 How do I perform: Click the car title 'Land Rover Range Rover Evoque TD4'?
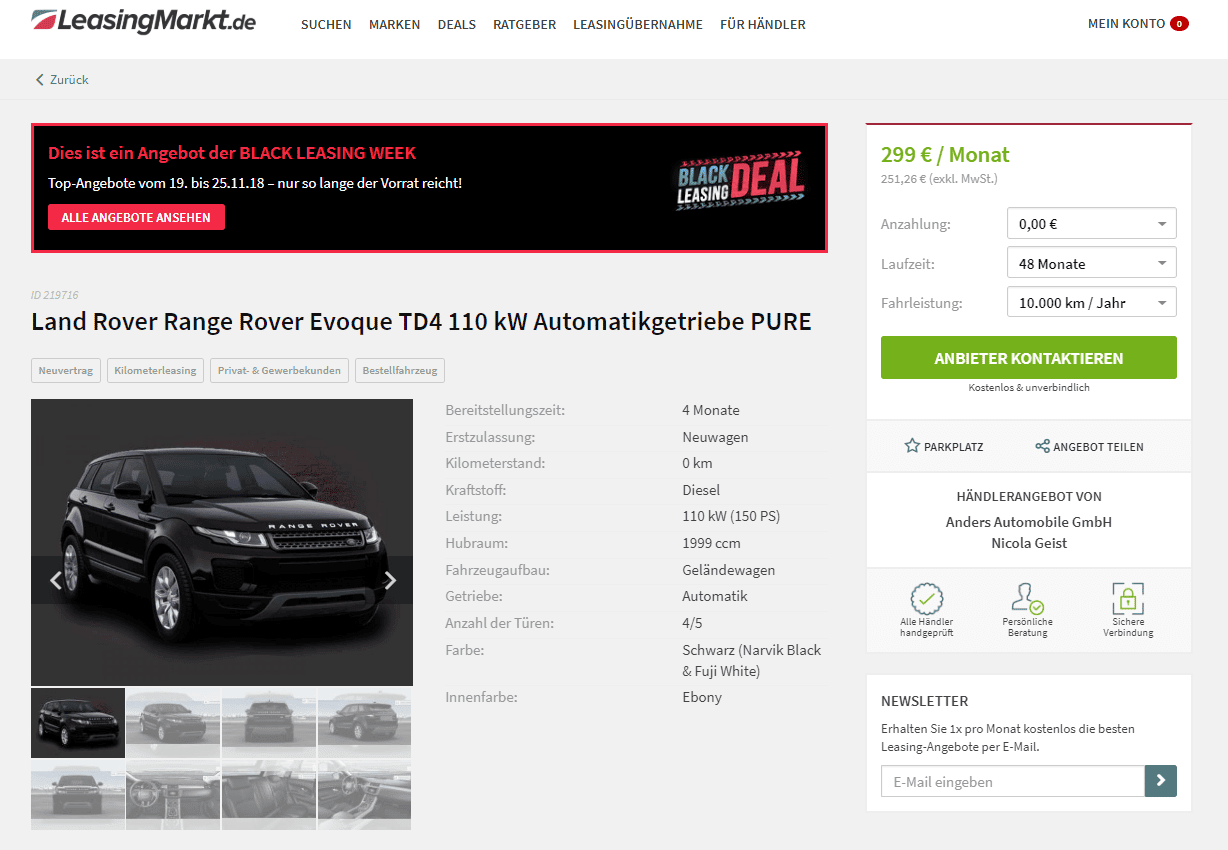(x=421, y=322)
